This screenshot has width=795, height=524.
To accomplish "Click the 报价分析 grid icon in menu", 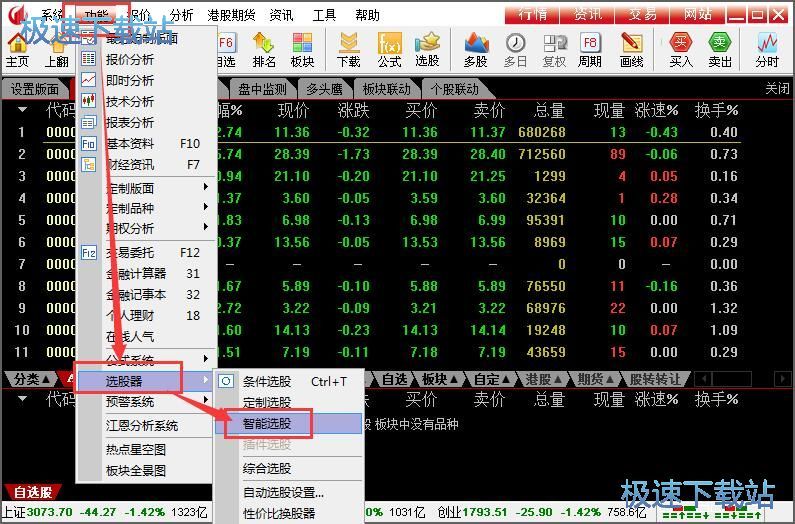I will pyautogui.click(x=89, y=59).
